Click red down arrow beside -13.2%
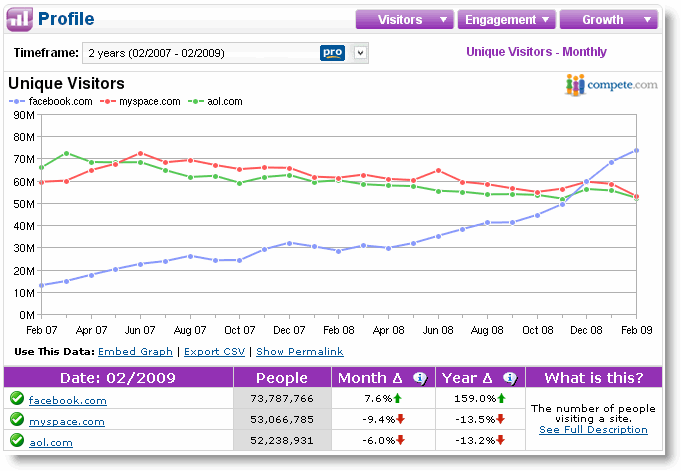681x471 pixels. [500, 440]
